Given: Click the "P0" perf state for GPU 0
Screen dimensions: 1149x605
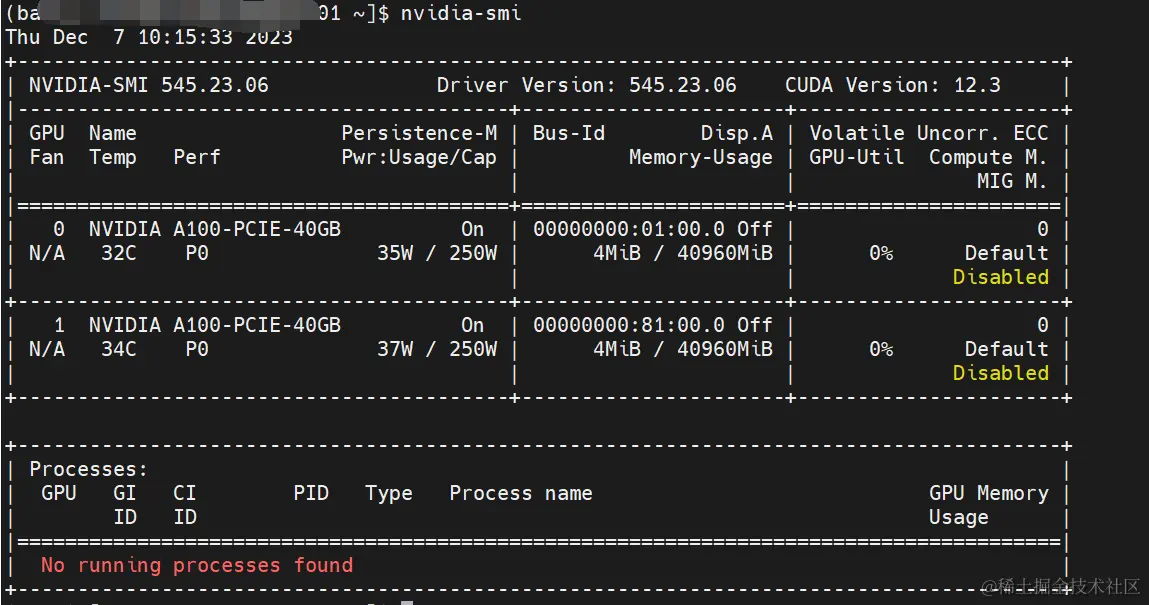Looking at the screenshot, I should click(x=196, y=253).
